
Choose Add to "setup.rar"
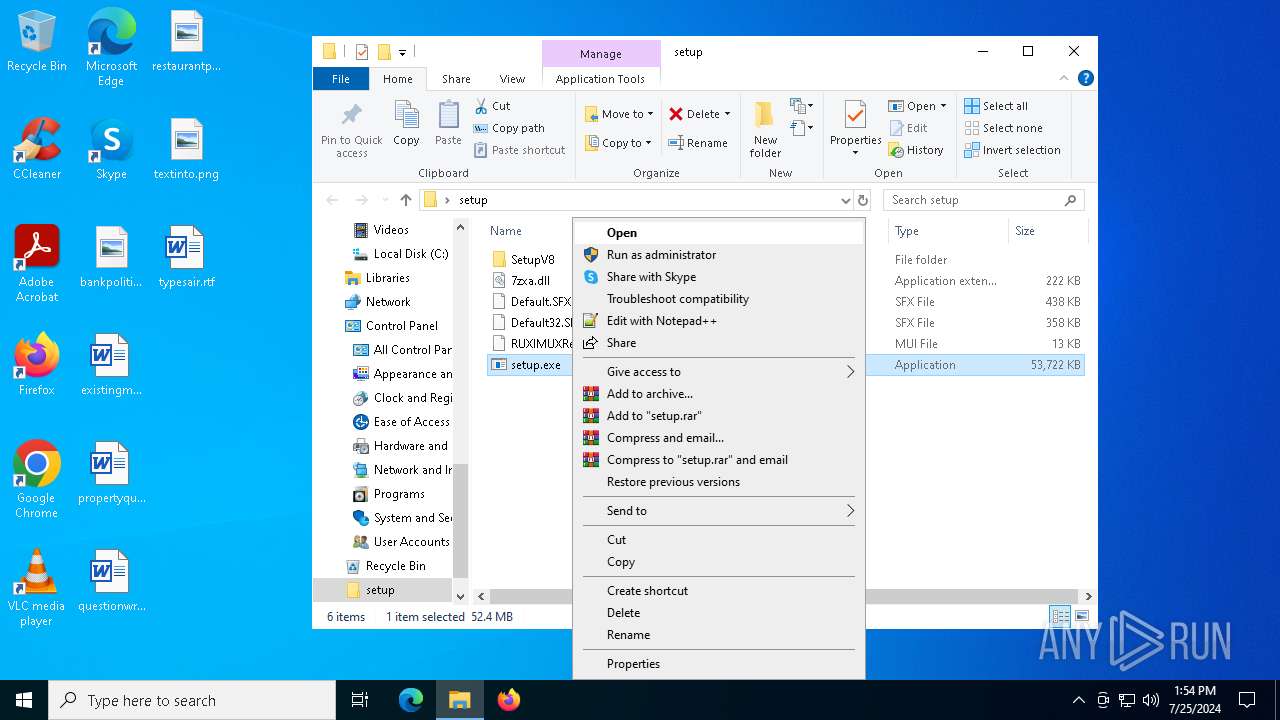pyautogui.click(x=718, y=416)
